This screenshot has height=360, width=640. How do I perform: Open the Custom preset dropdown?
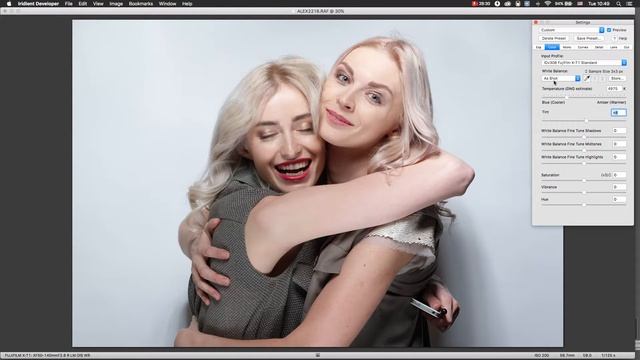(x=572, y=30)
